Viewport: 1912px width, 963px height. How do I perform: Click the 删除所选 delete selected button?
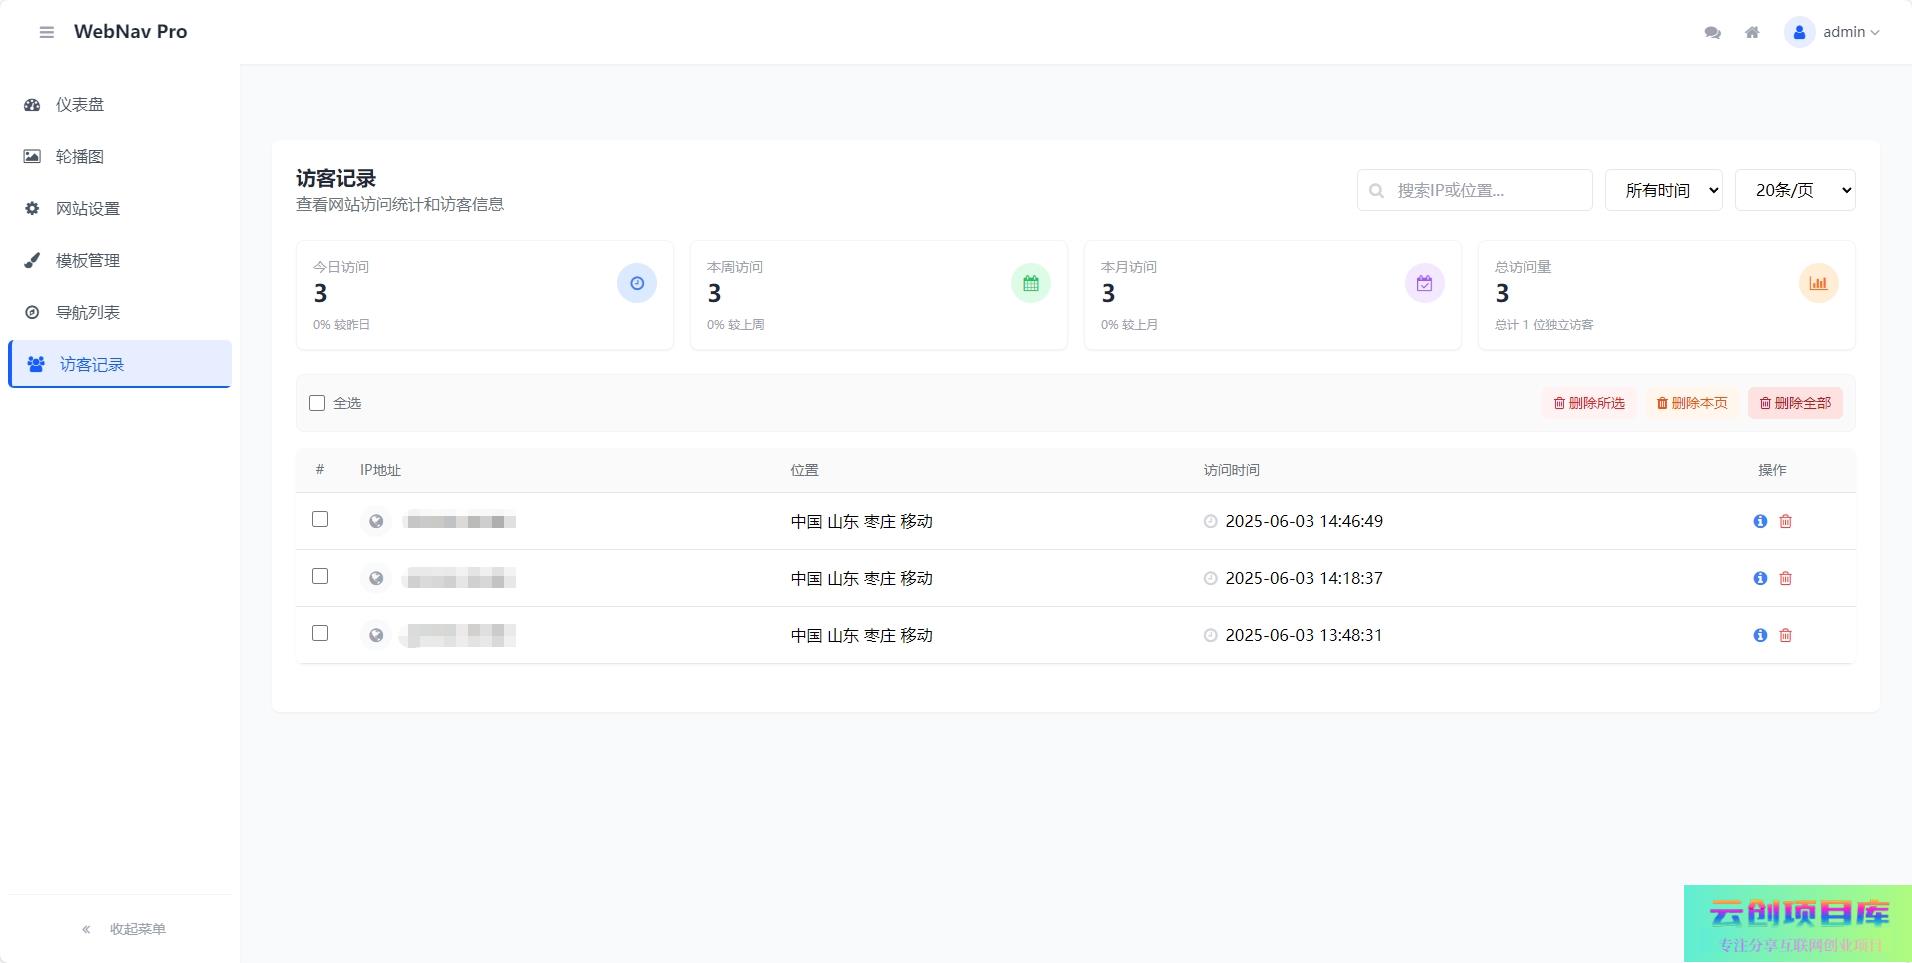coord(1588,403)
